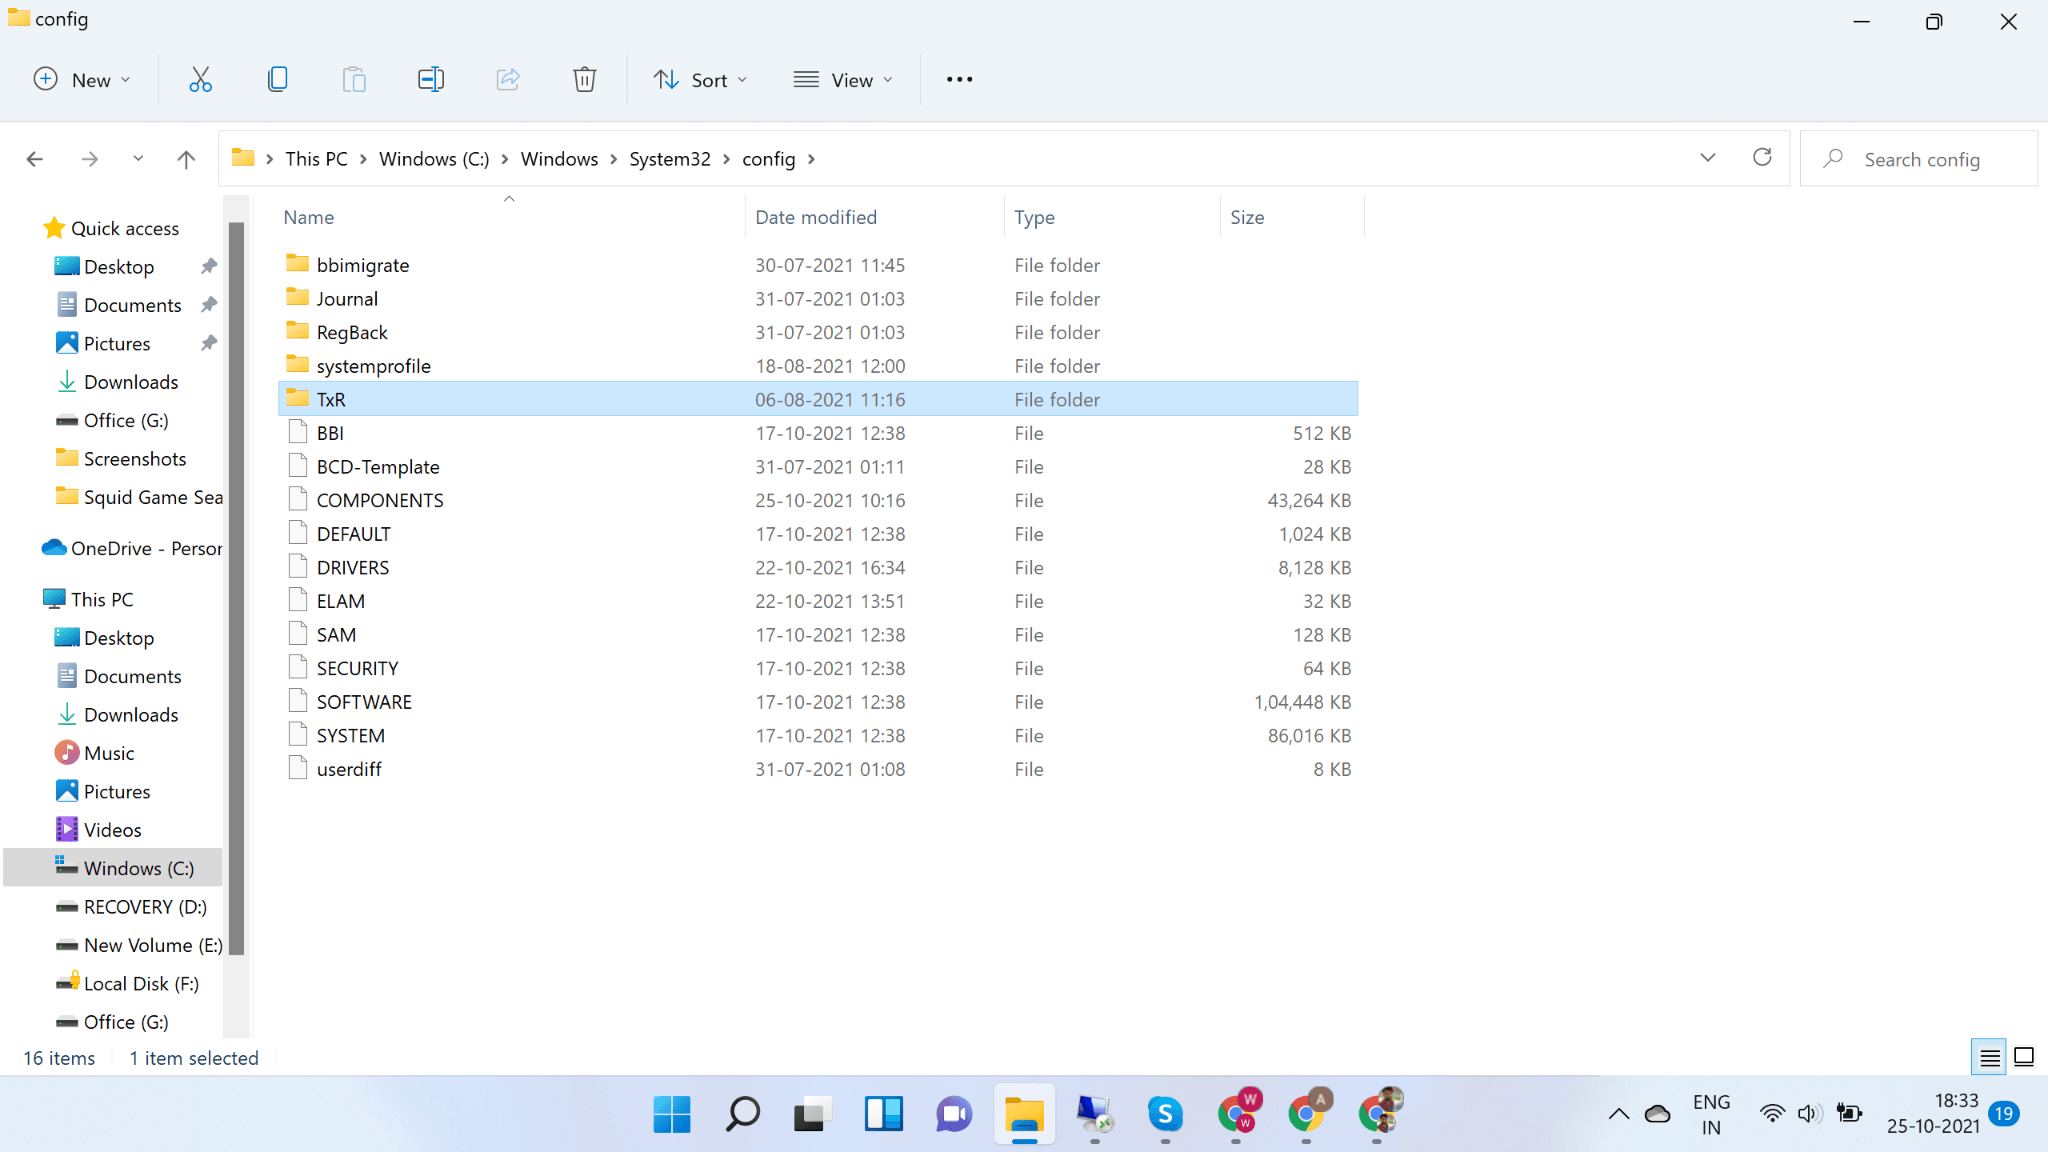Refresh the config folder view
The image size is (2048, 1152).
[x=1762, y=158]
